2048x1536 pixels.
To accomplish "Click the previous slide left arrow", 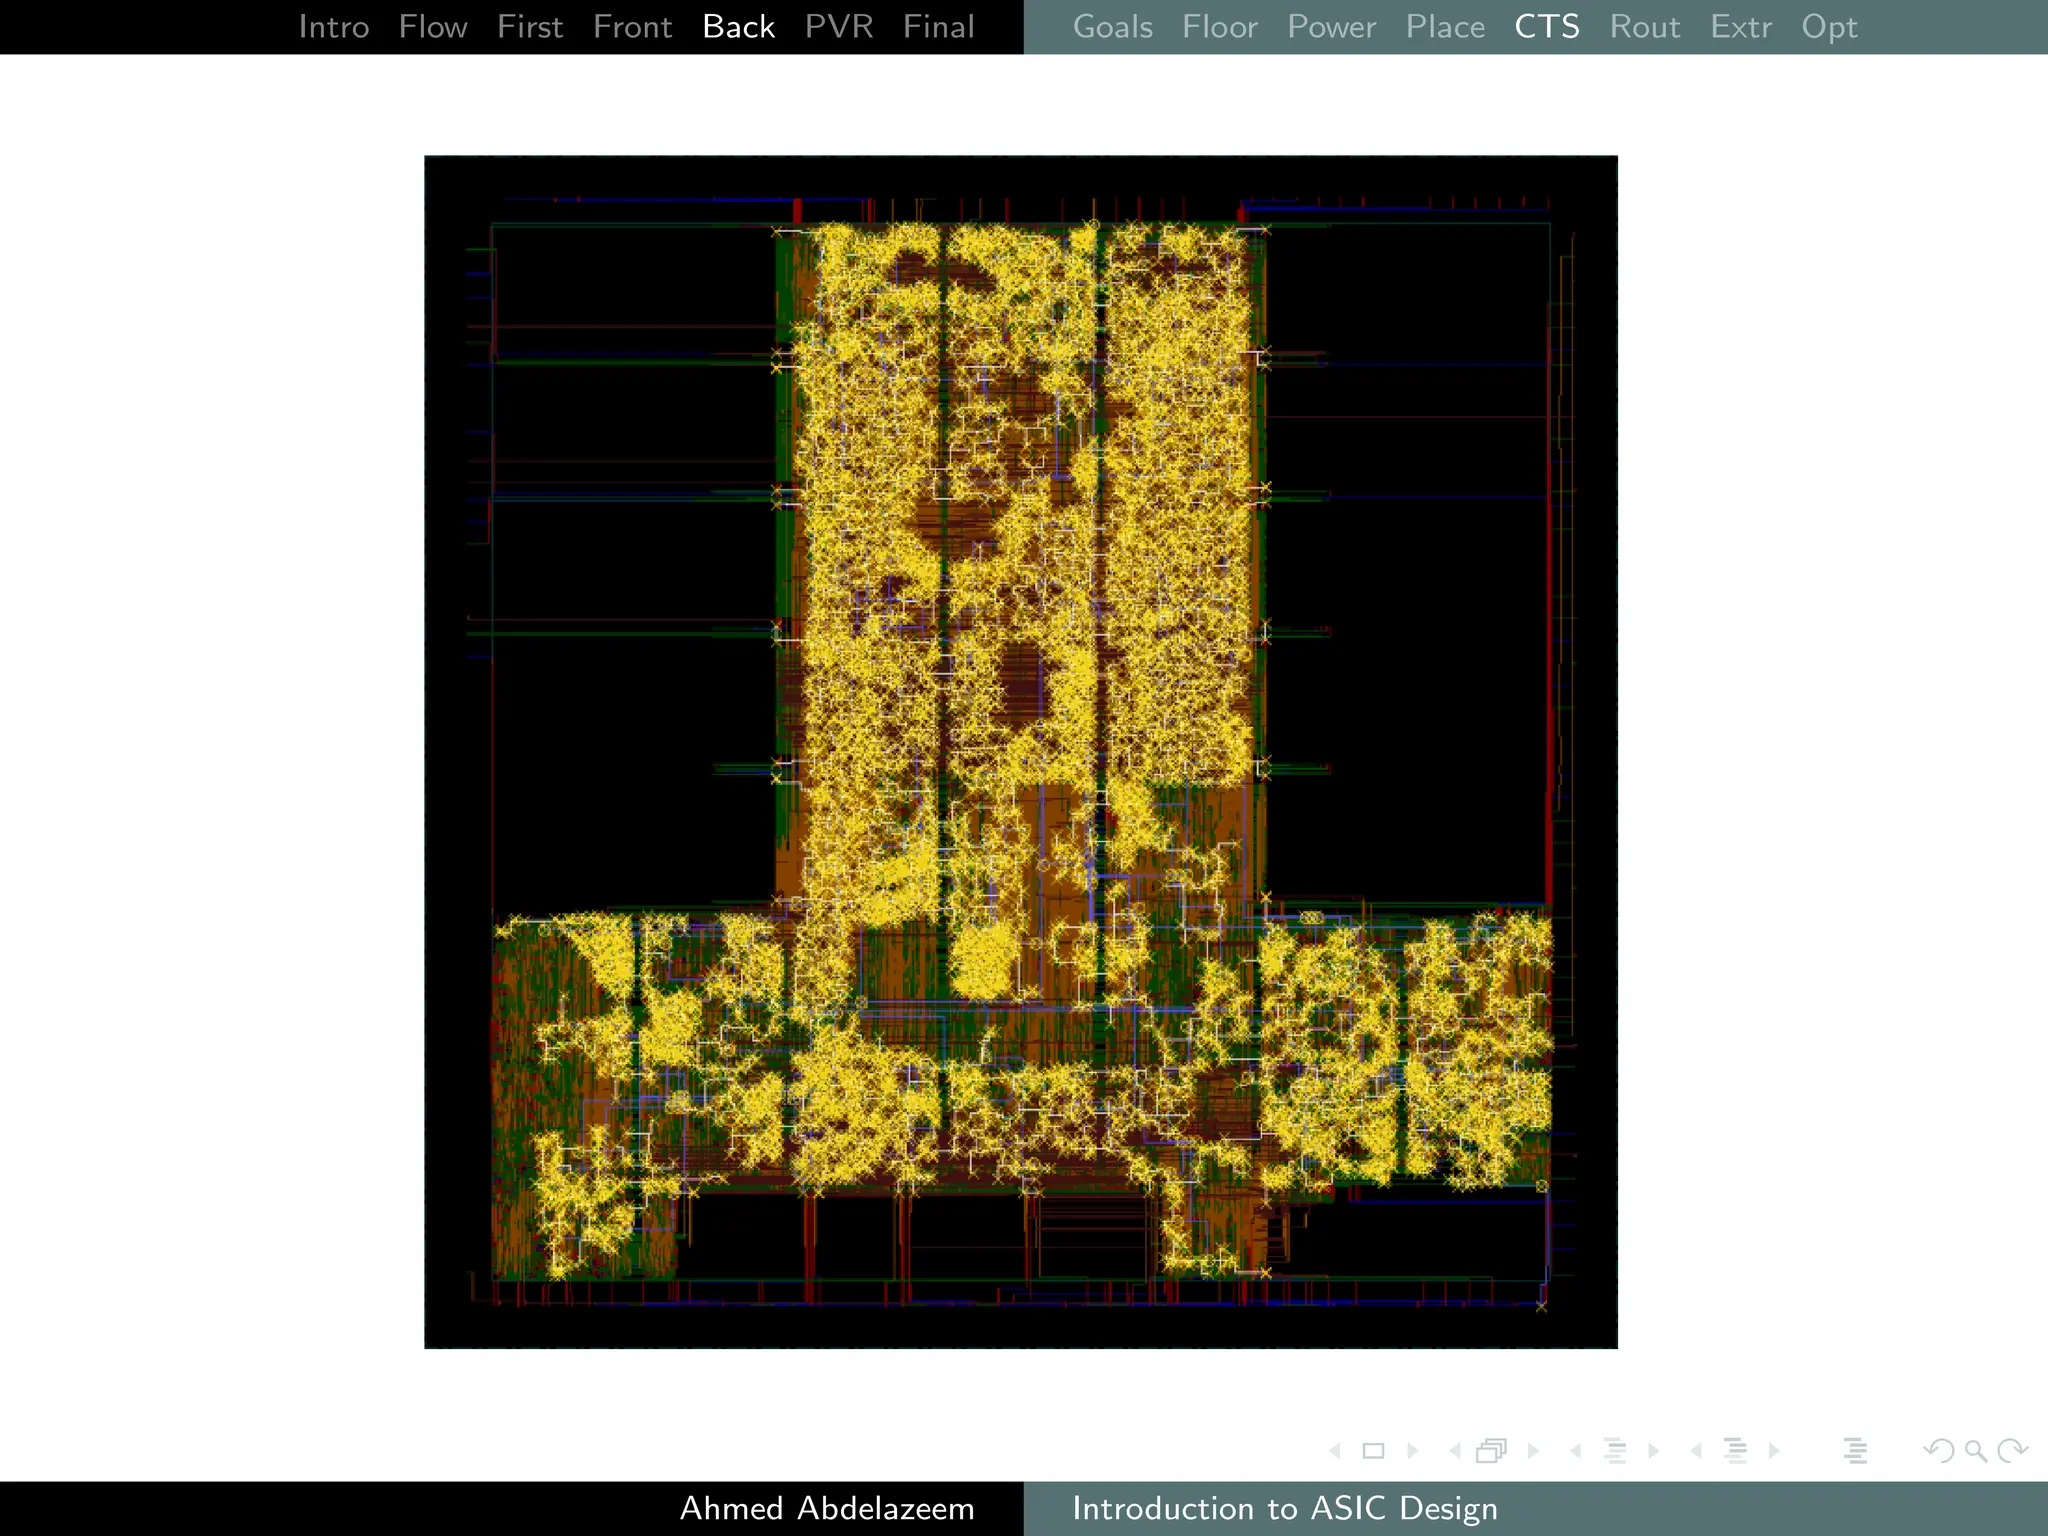I will [1335, 1451].
